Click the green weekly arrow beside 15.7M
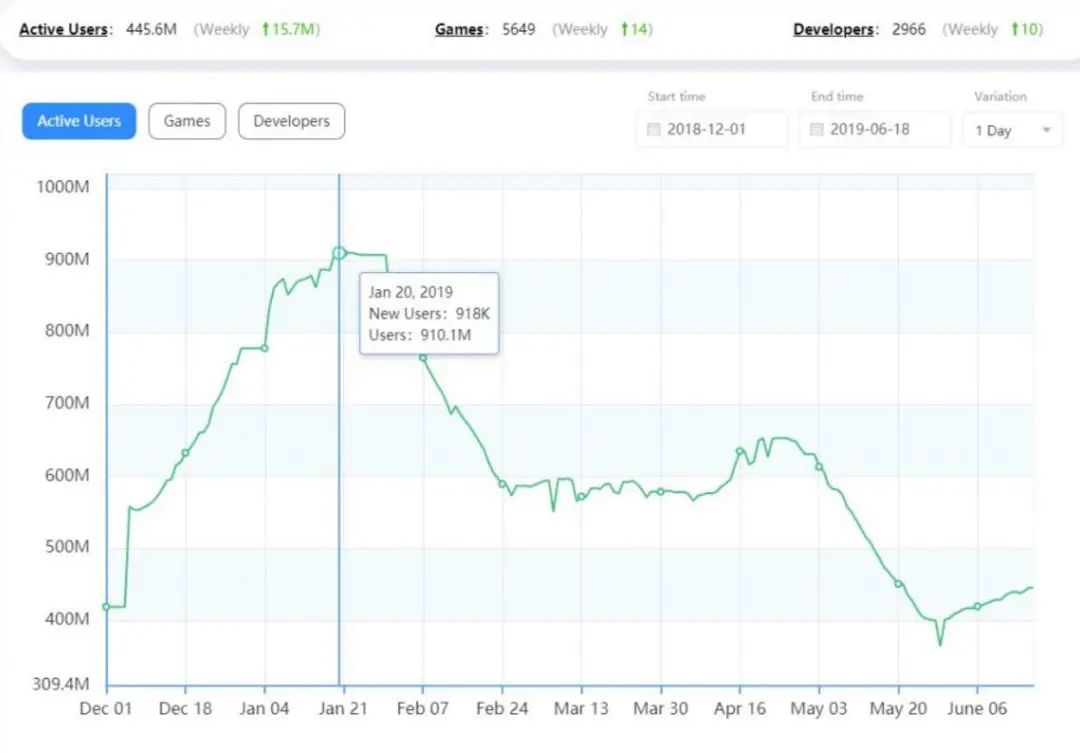Image resolution: width=1080 pixels, height=753 pixels. tap(265, 29)
